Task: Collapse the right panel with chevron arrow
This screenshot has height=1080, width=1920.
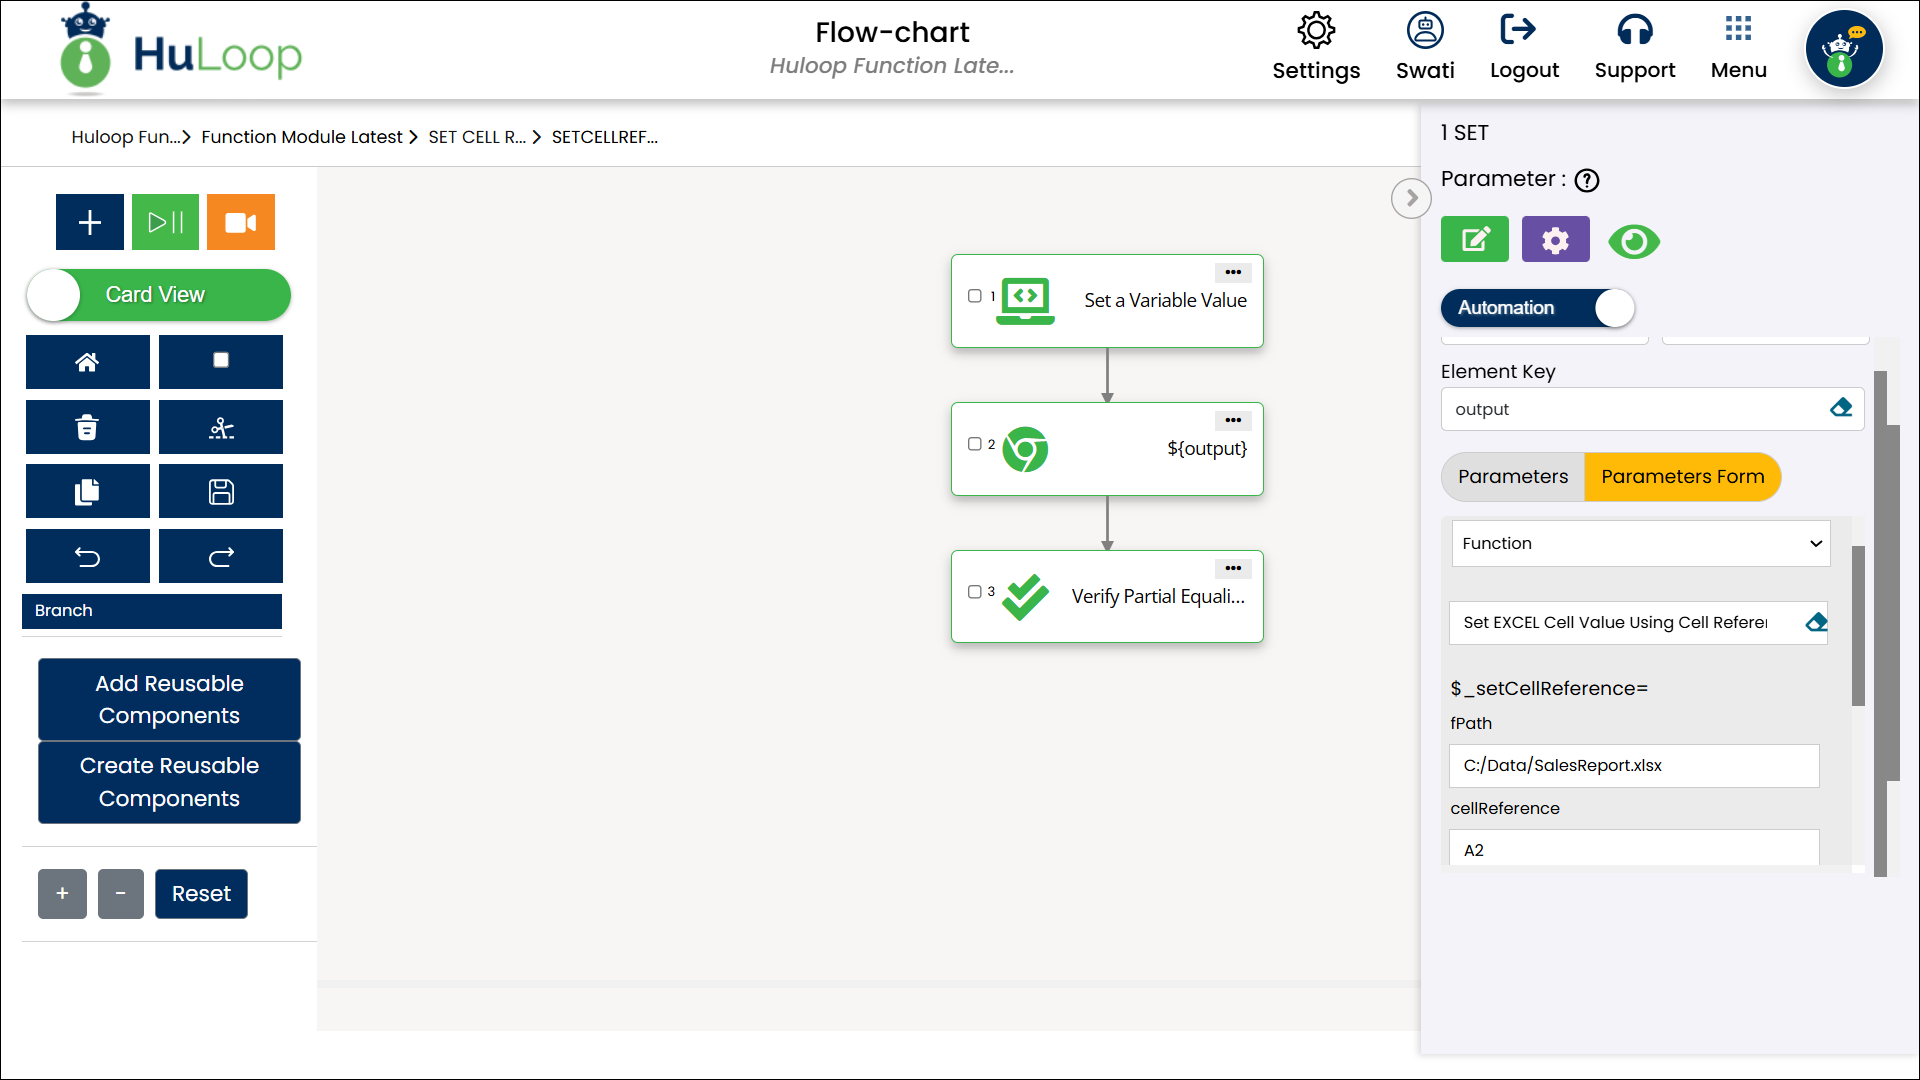Action: pyautogui.click(x=1411, y=198)
